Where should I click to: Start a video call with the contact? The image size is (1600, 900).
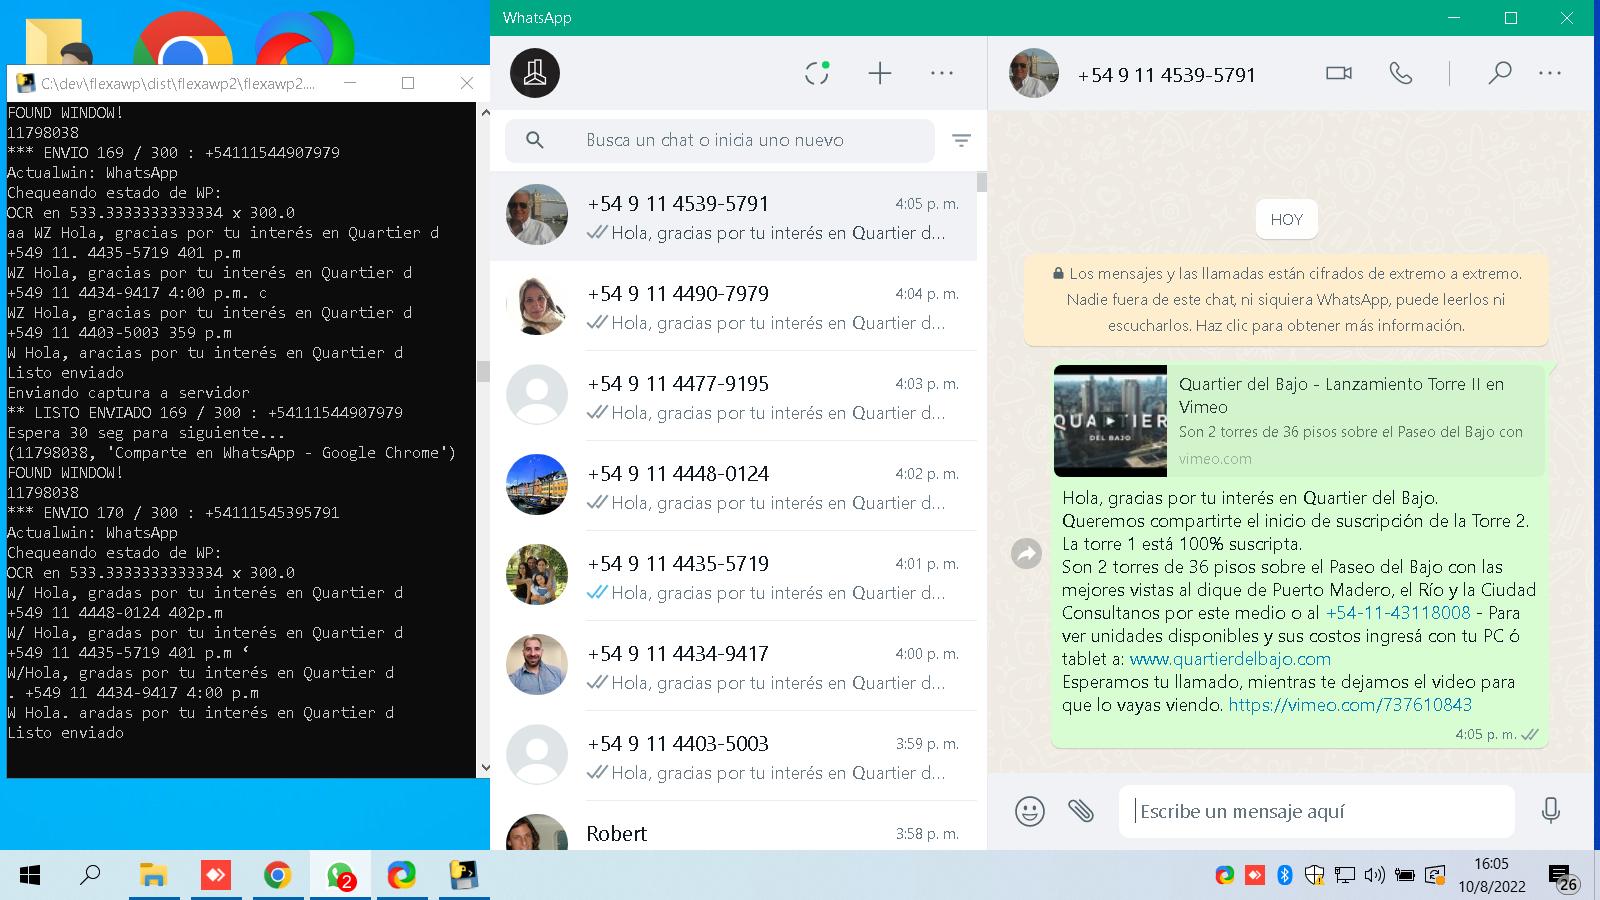(x=1339, y=73)
